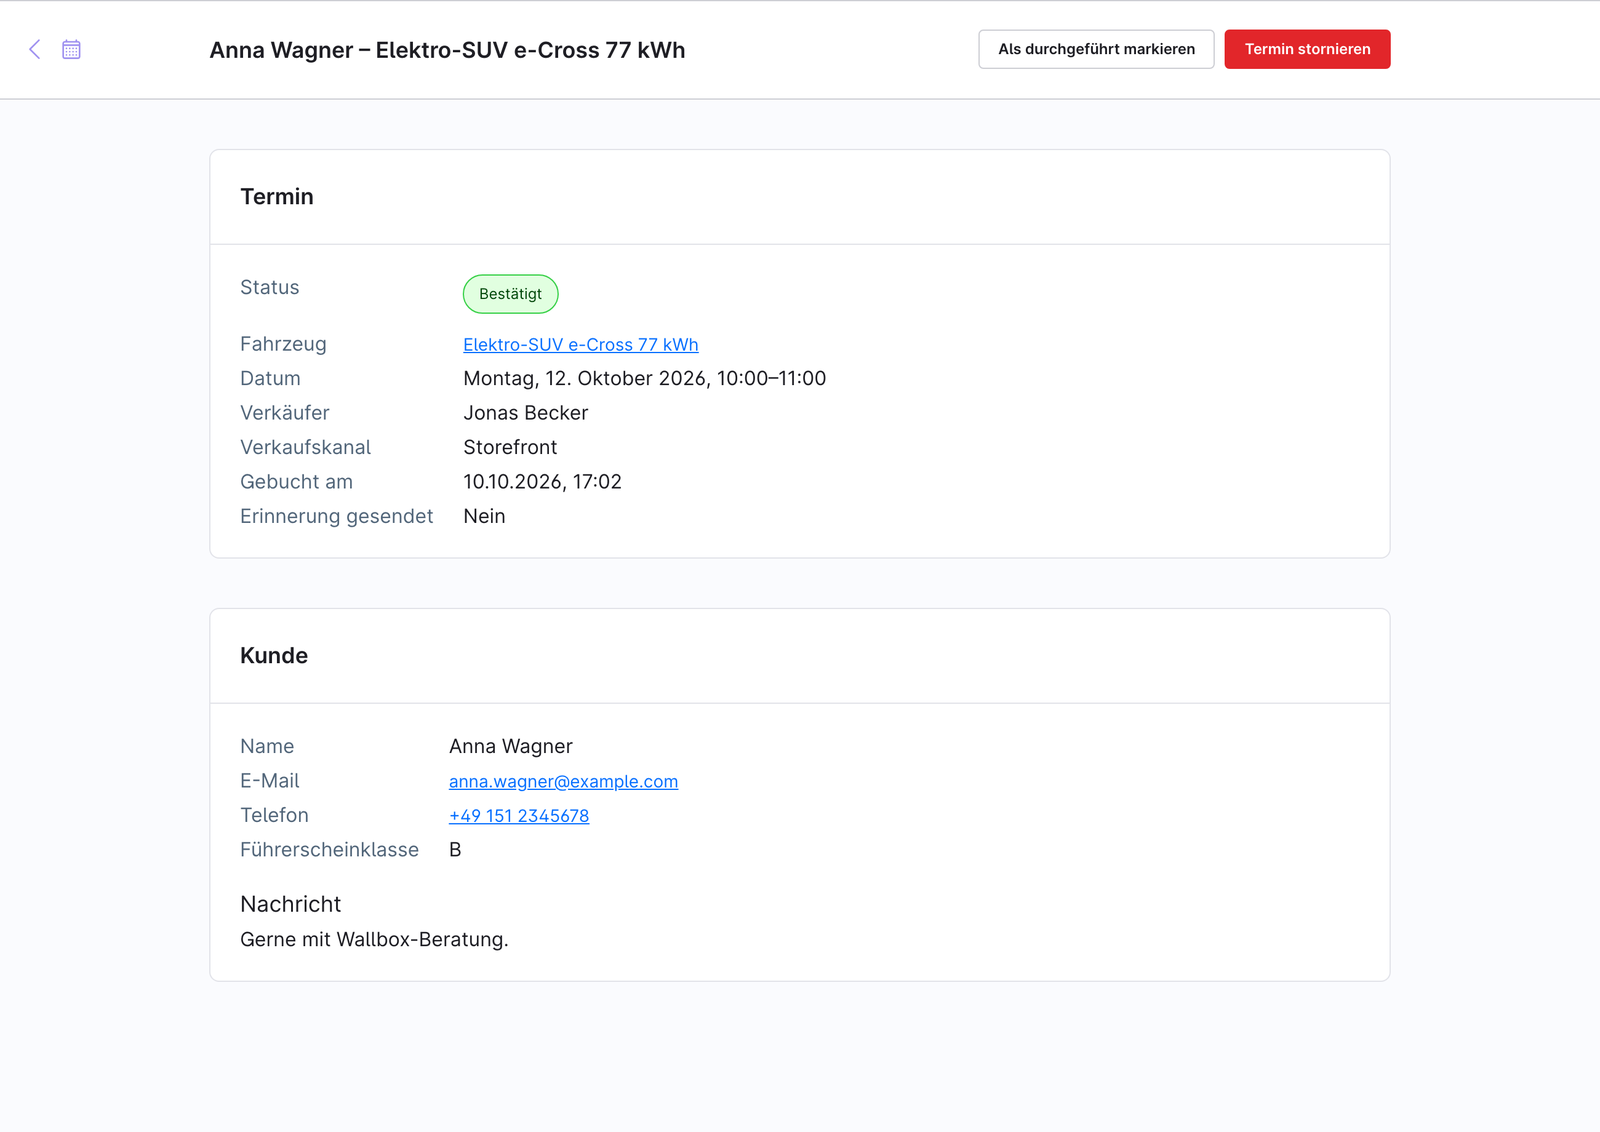Click the Storefront sales channel value
The image size is (1600, 1132).
pos(510,447)
